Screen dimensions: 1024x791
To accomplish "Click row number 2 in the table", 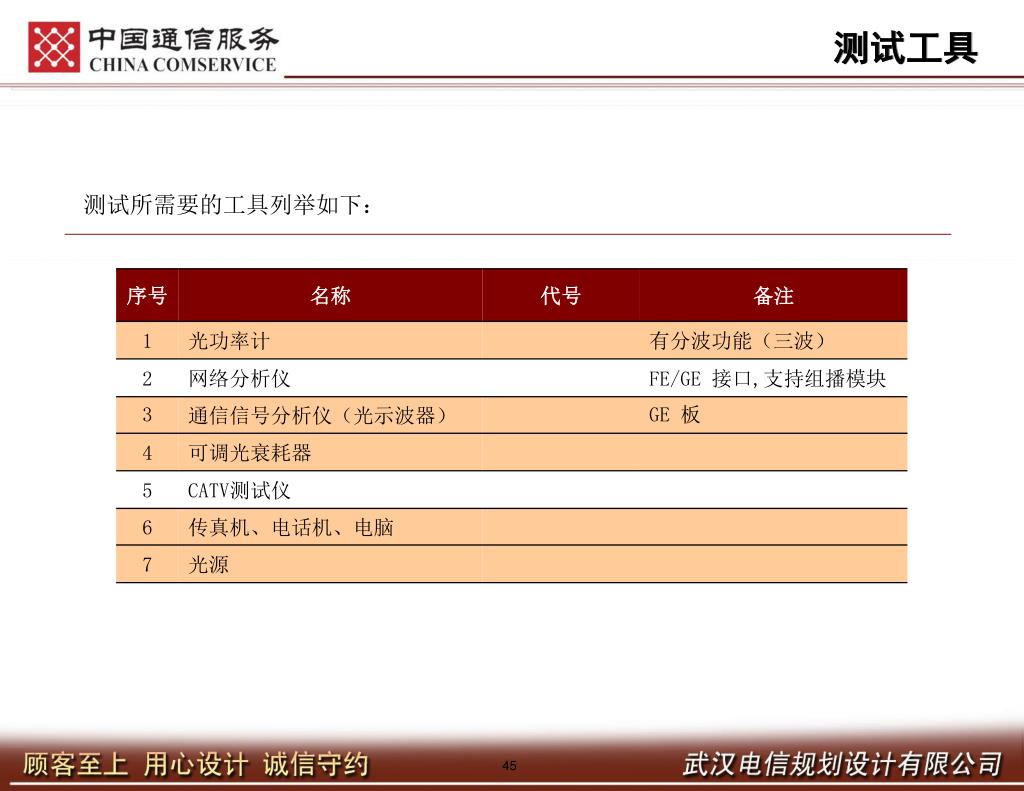I will pos(147,378).
